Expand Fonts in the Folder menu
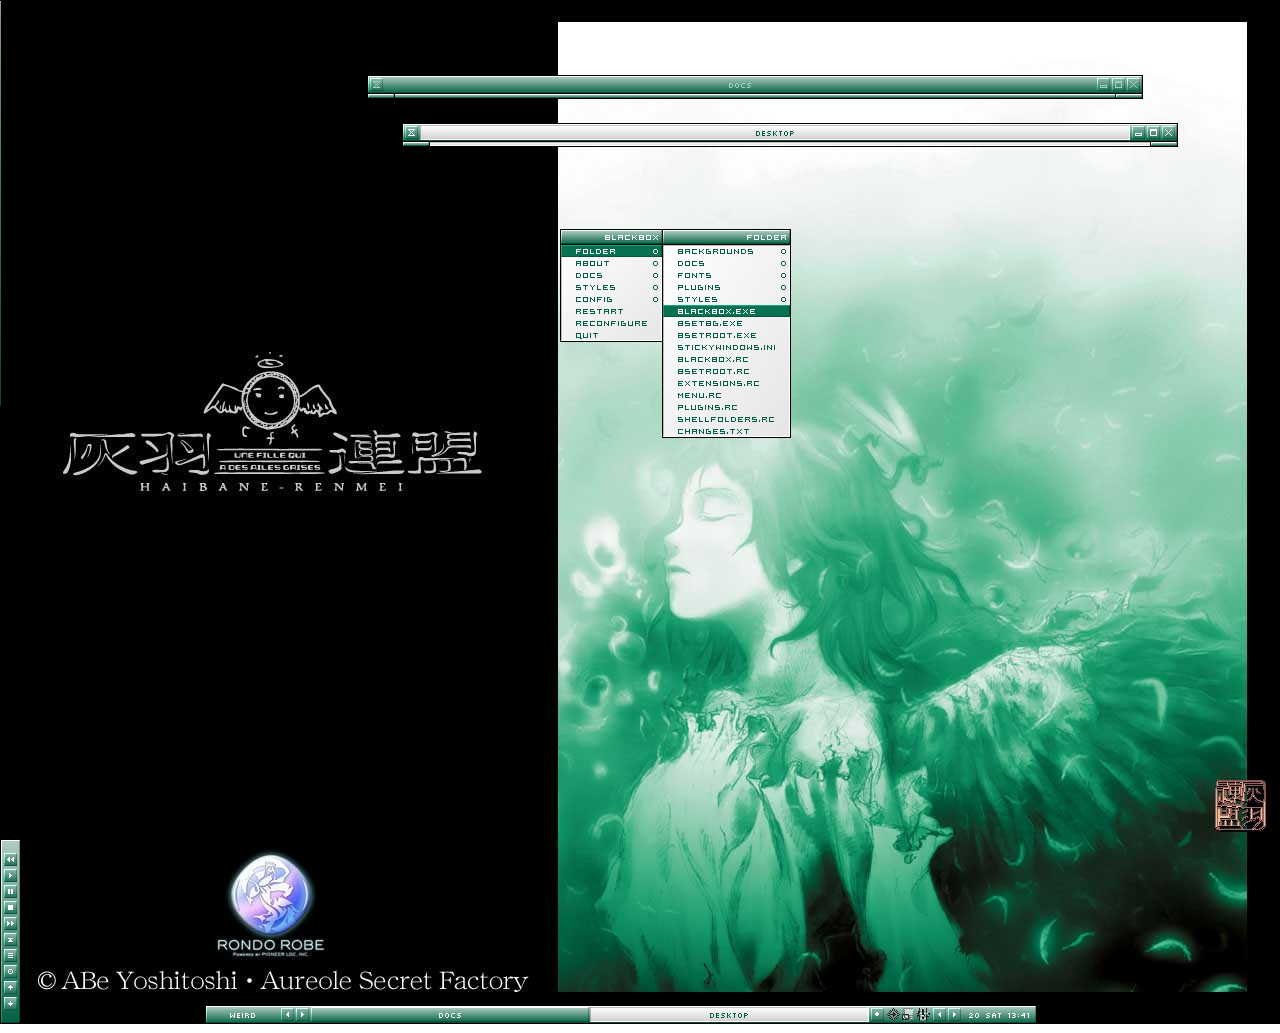 pyautogui.click(x=726, y=275)
